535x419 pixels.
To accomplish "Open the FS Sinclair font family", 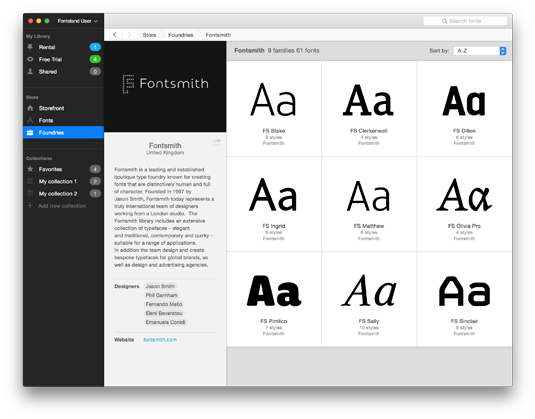I will point(464,300).
